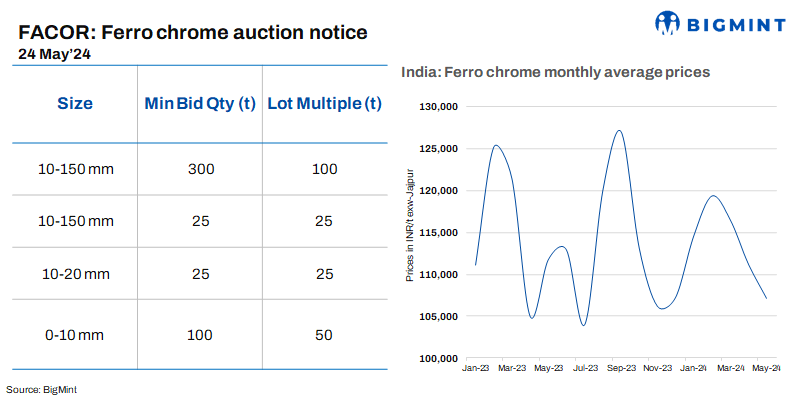Screen dimensions: 804x401
Task: Click the 100,000 y-axis label
Action: pyautogui.click(x=438, y=358)
